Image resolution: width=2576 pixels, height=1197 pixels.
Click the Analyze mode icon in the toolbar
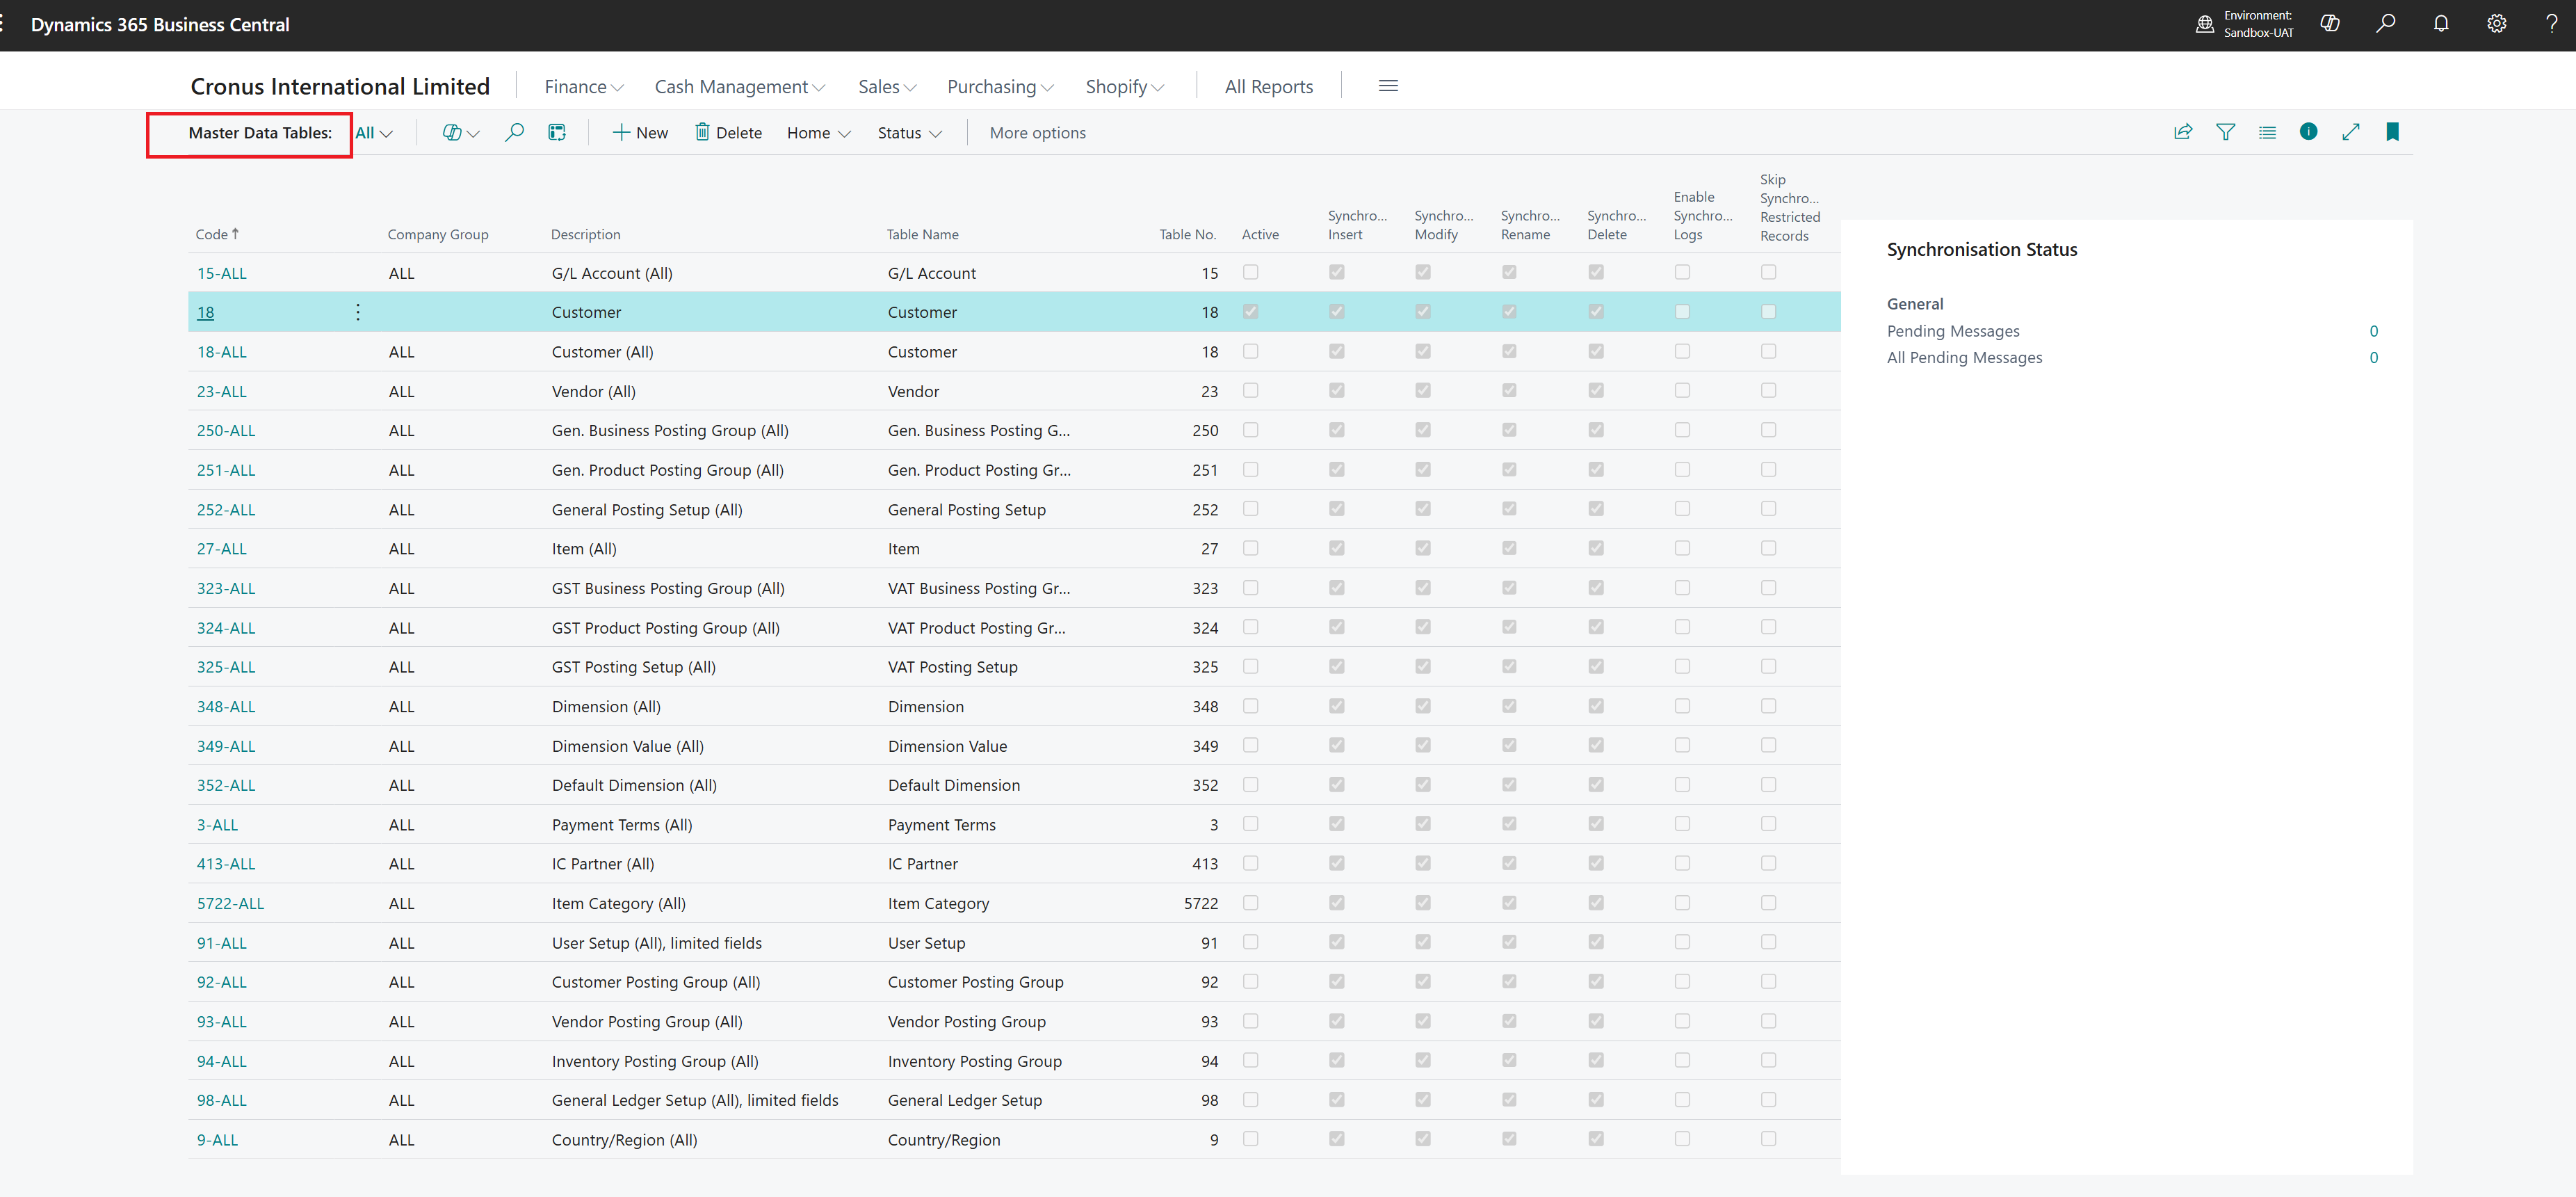coord(557,132)
